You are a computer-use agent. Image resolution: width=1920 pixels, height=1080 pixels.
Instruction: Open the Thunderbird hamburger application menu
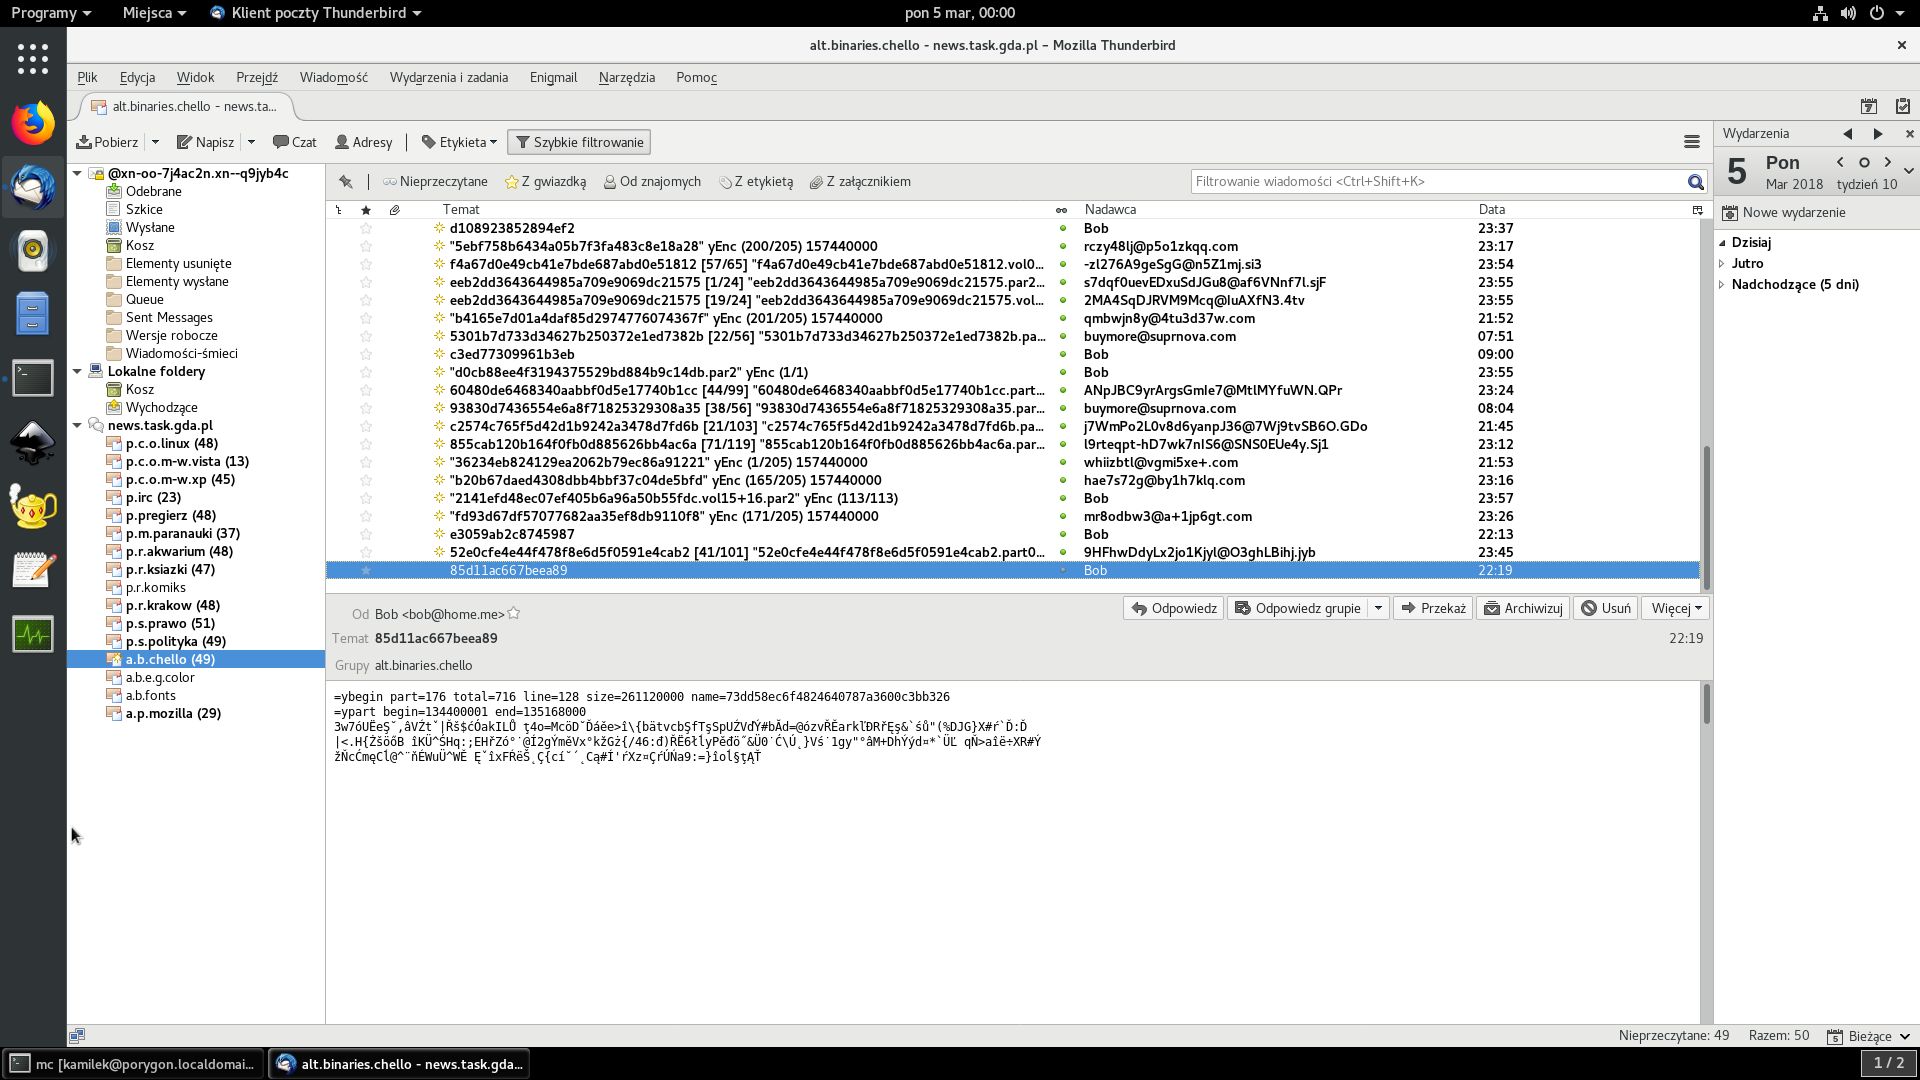click(x=1692, y=142)
